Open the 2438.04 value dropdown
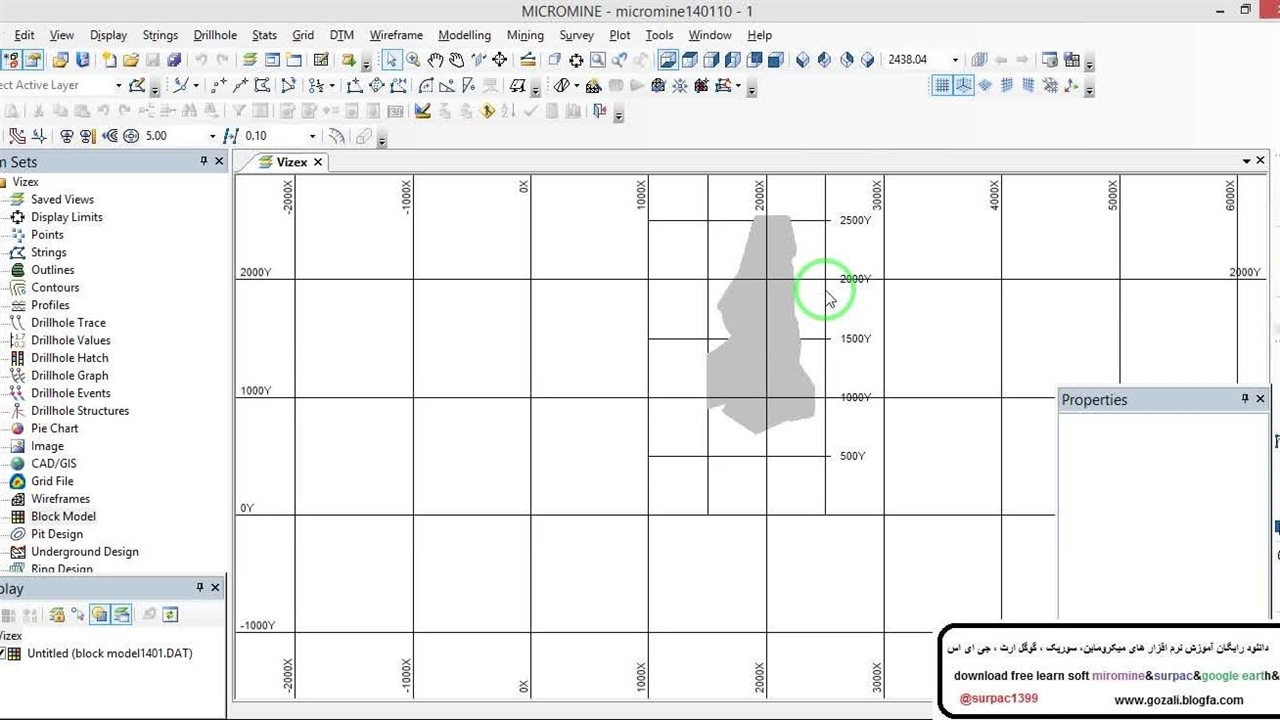Screen dimensions: 1280x720 tap(955, 60)
